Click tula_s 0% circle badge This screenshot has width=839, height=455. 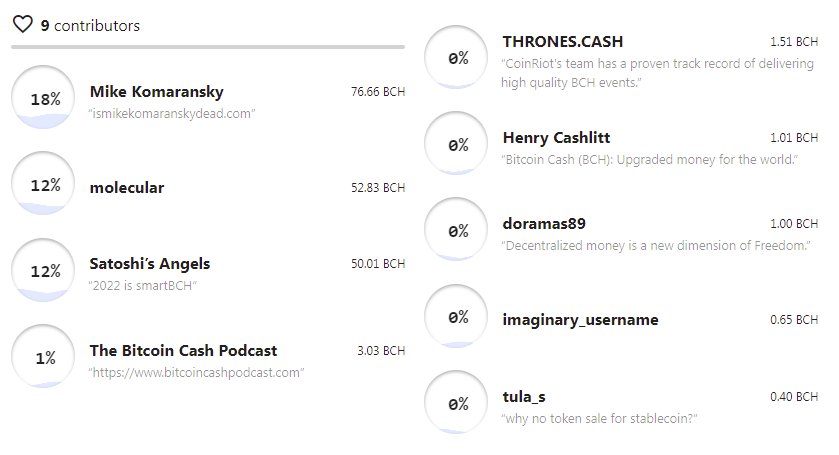tap(456, 403)
